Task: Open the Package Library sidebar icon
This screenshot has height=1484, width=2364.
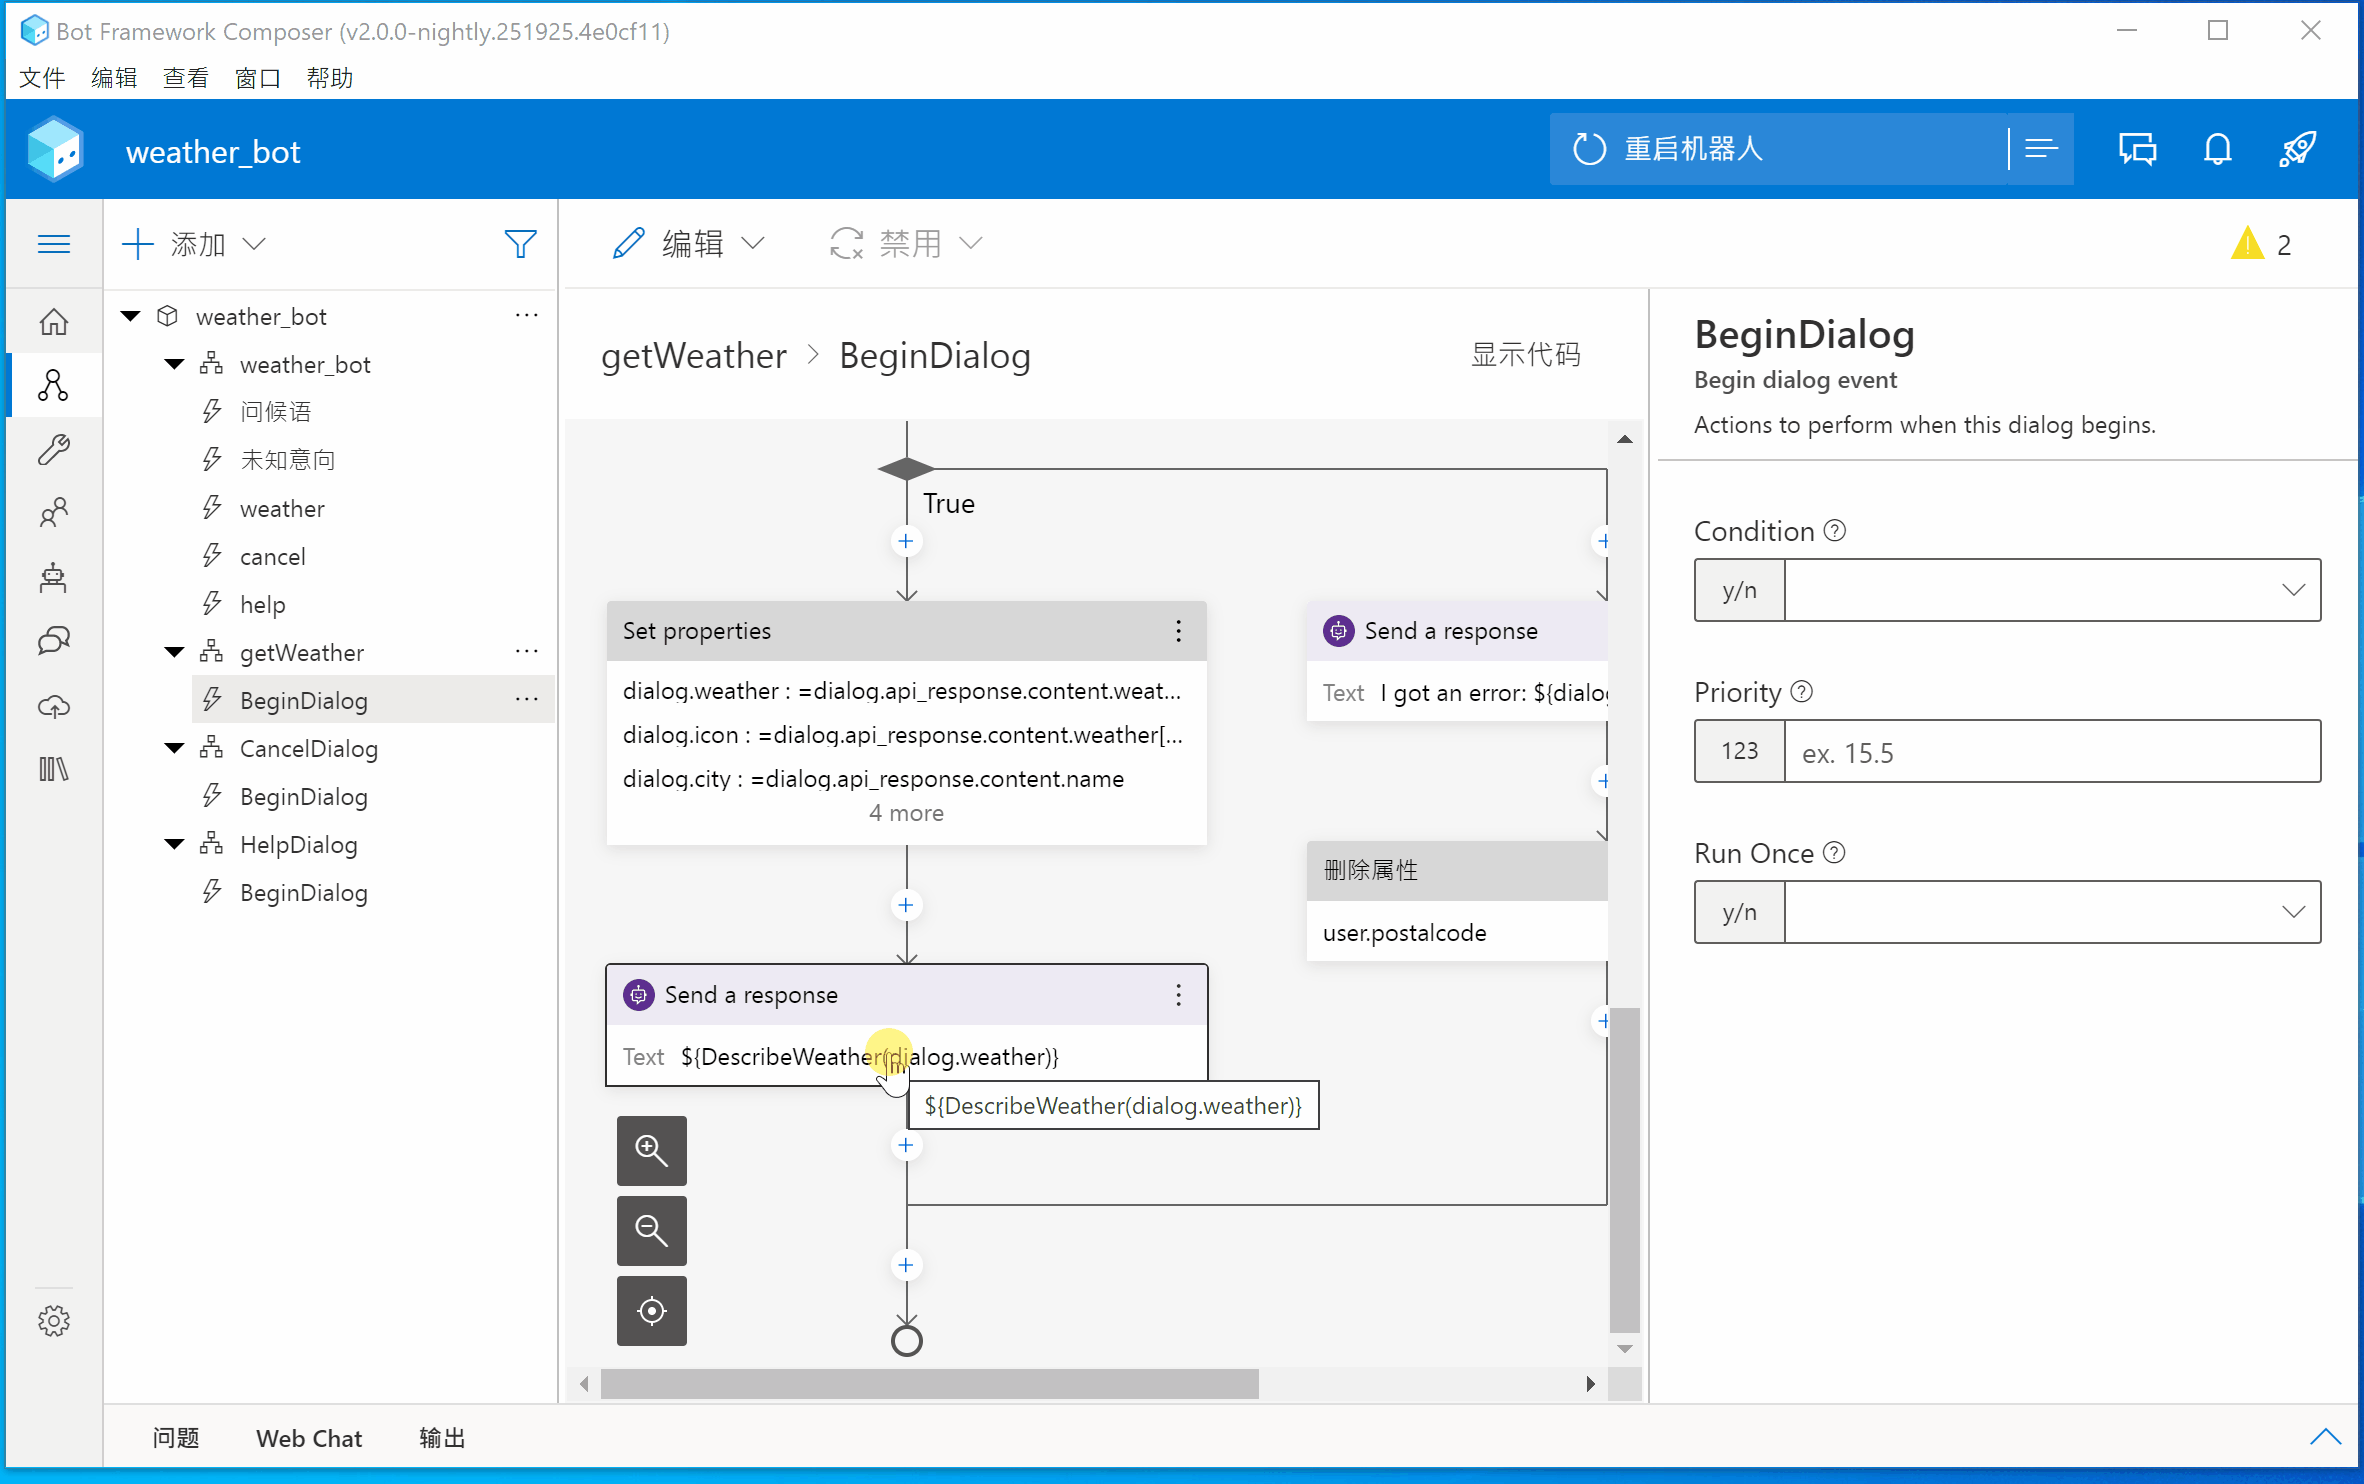Action: pos(54,768)
